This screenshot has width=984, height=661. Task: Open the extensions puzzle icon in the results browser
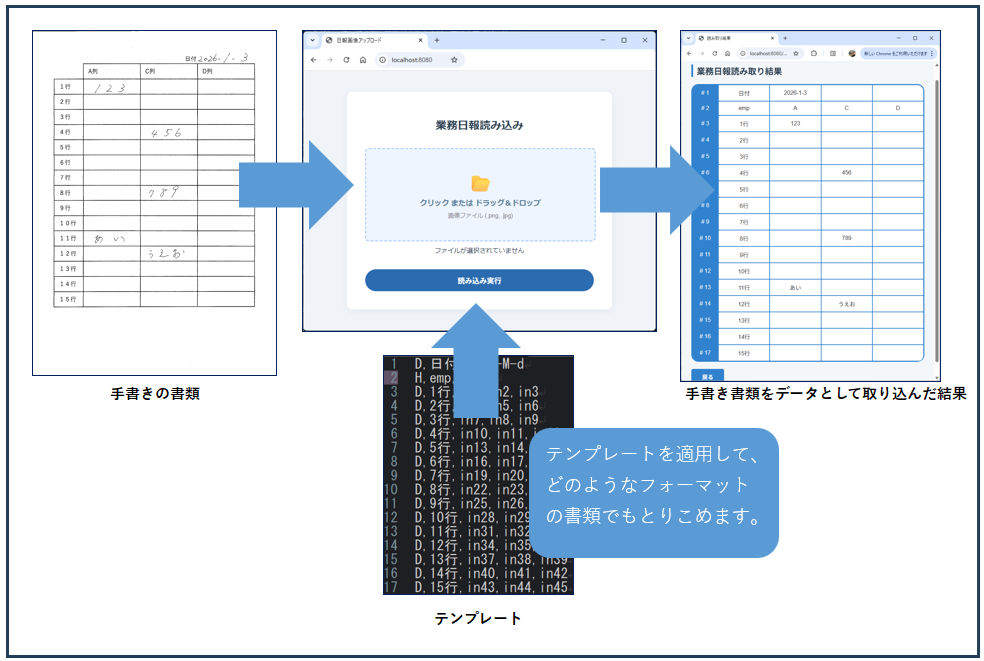(814, 53)
